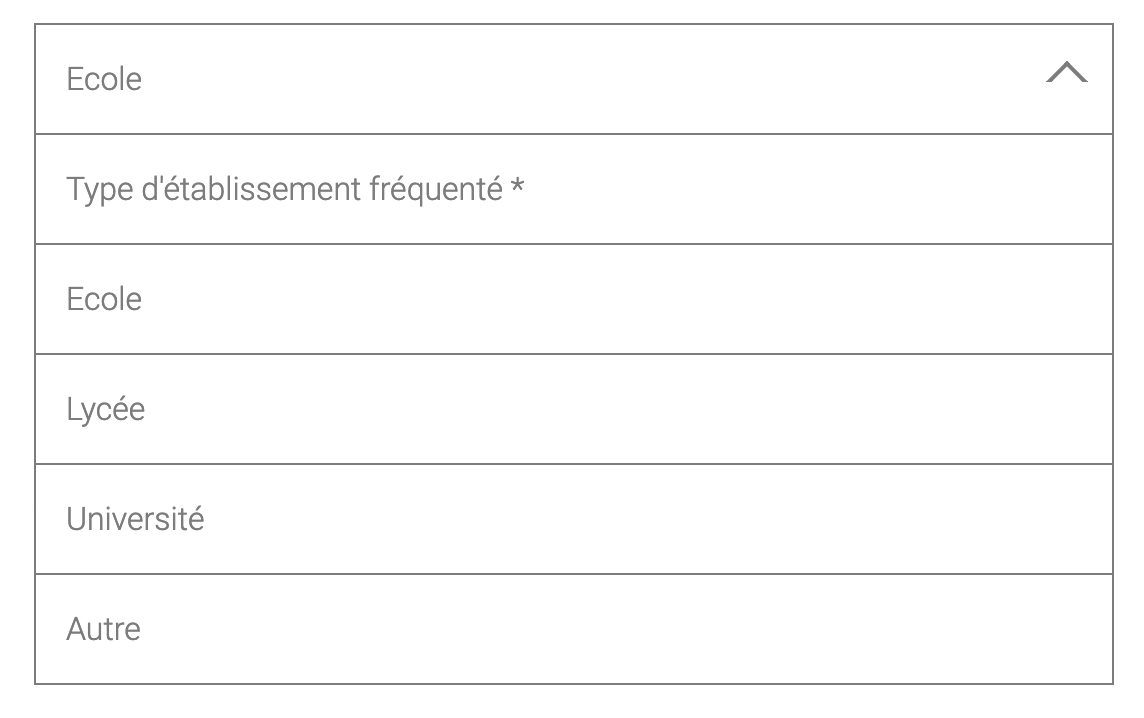Re-select the Ecole entry below the placeholder

[x=573, y=299]
